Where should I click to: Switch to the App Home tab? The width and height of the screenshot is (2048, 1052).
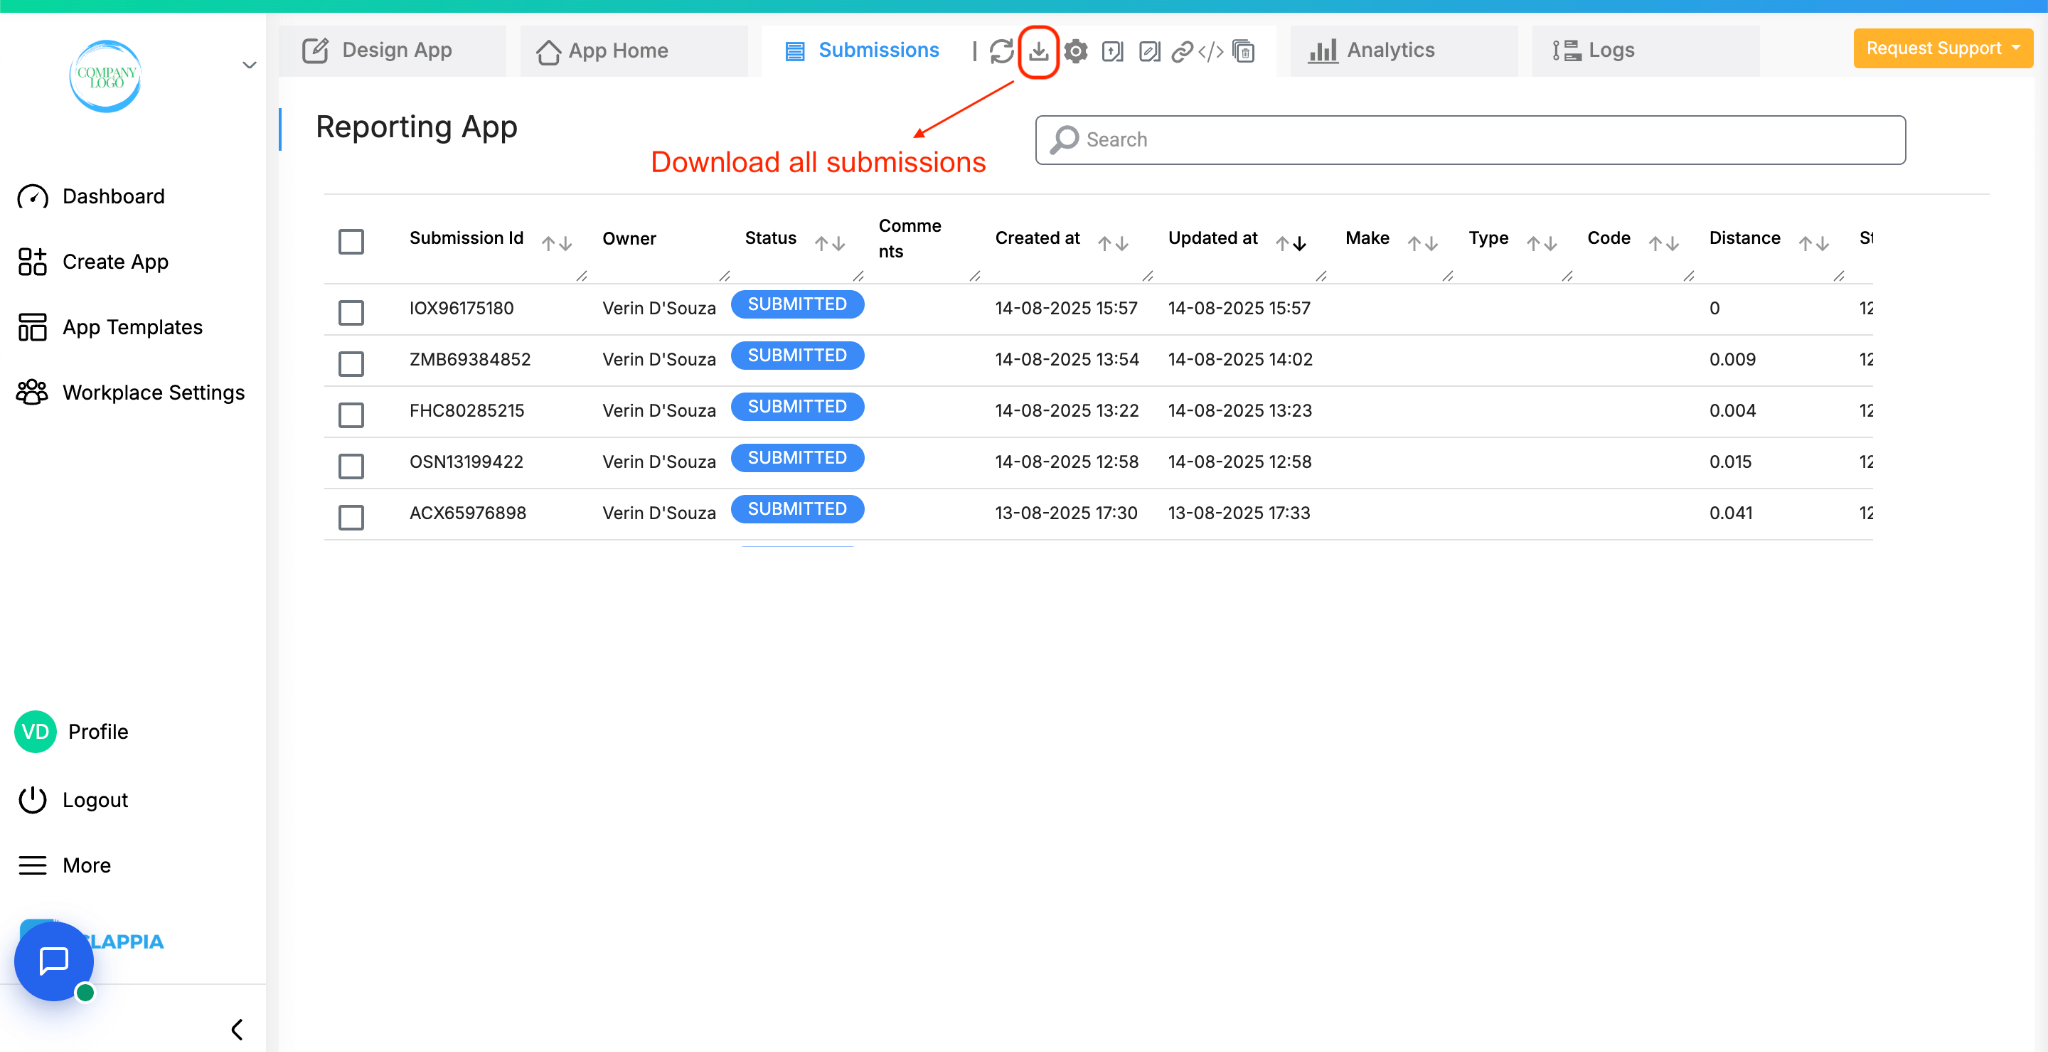634,51
